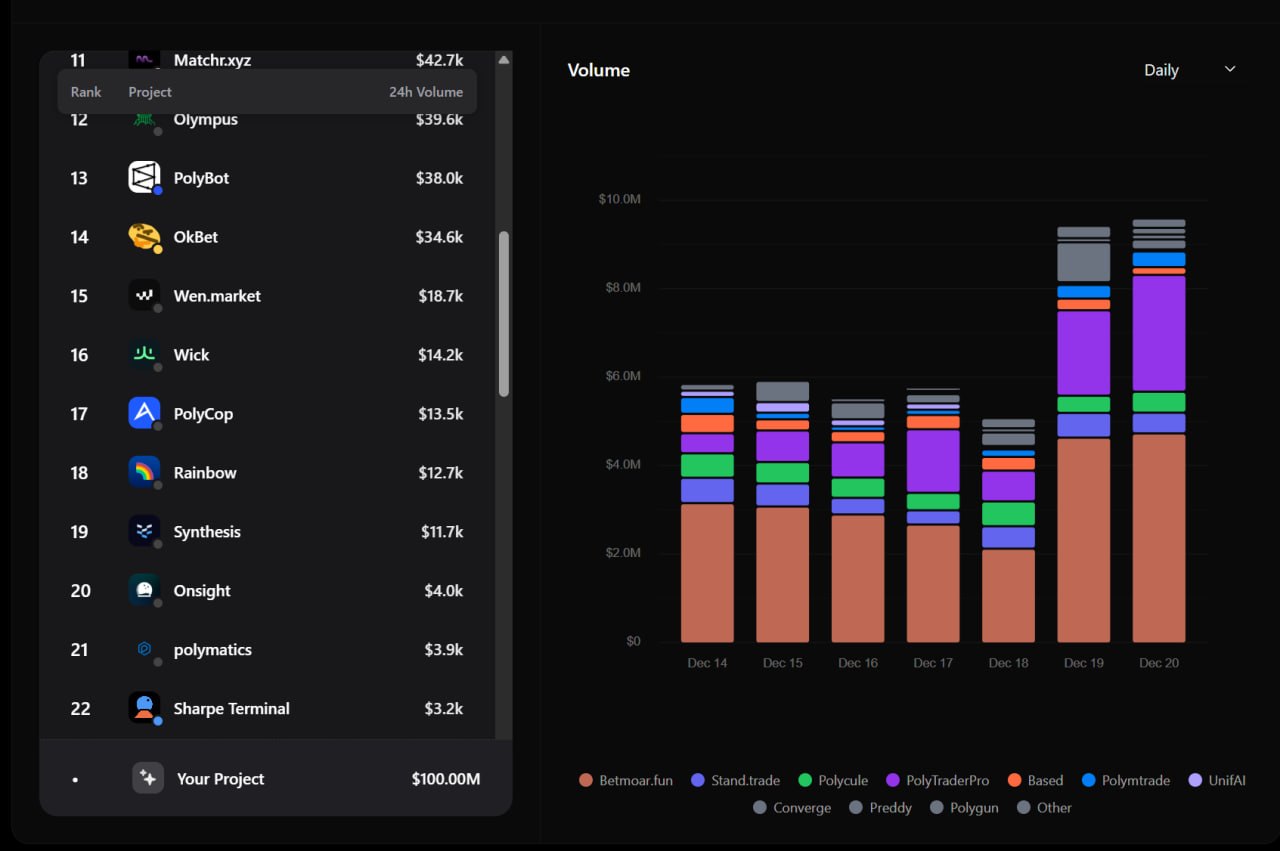Click the Wen.market logo icon

(x=144, y=296)
